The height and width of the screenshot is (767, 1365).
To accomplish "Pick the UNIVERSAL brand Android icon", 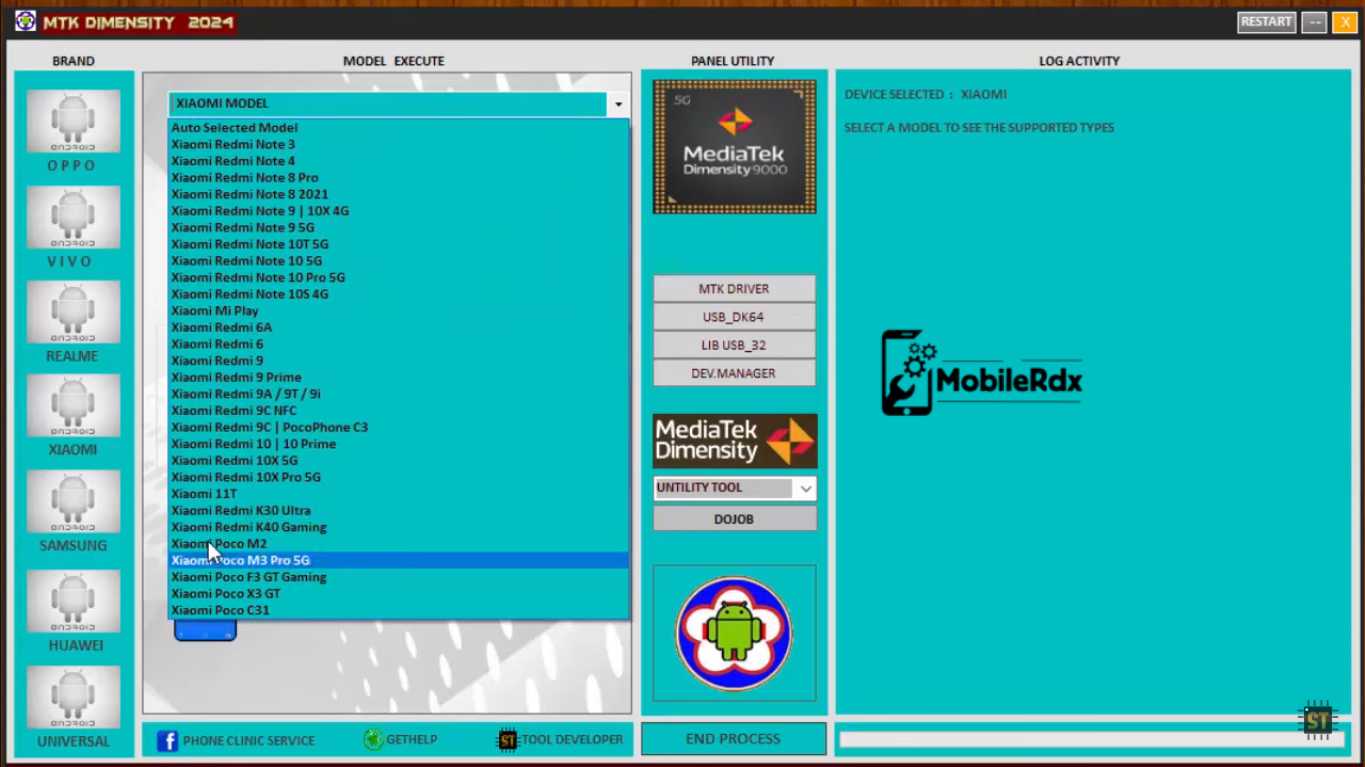I will point(73,697).
